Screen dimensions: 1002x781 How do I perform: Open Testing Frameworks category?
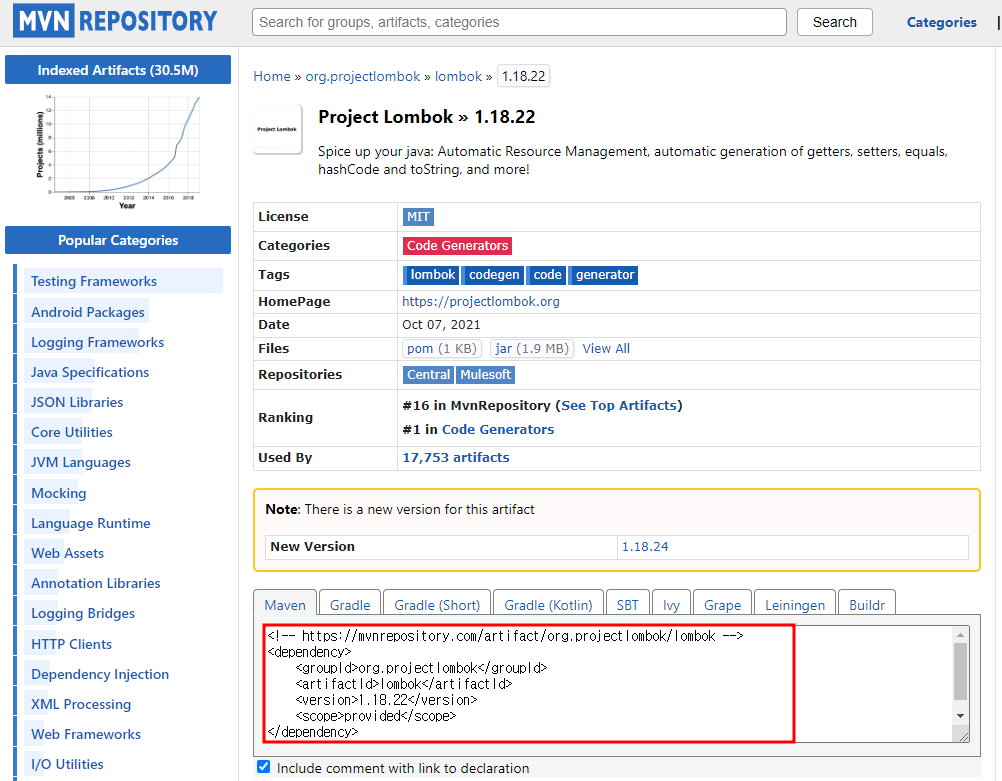94,281
